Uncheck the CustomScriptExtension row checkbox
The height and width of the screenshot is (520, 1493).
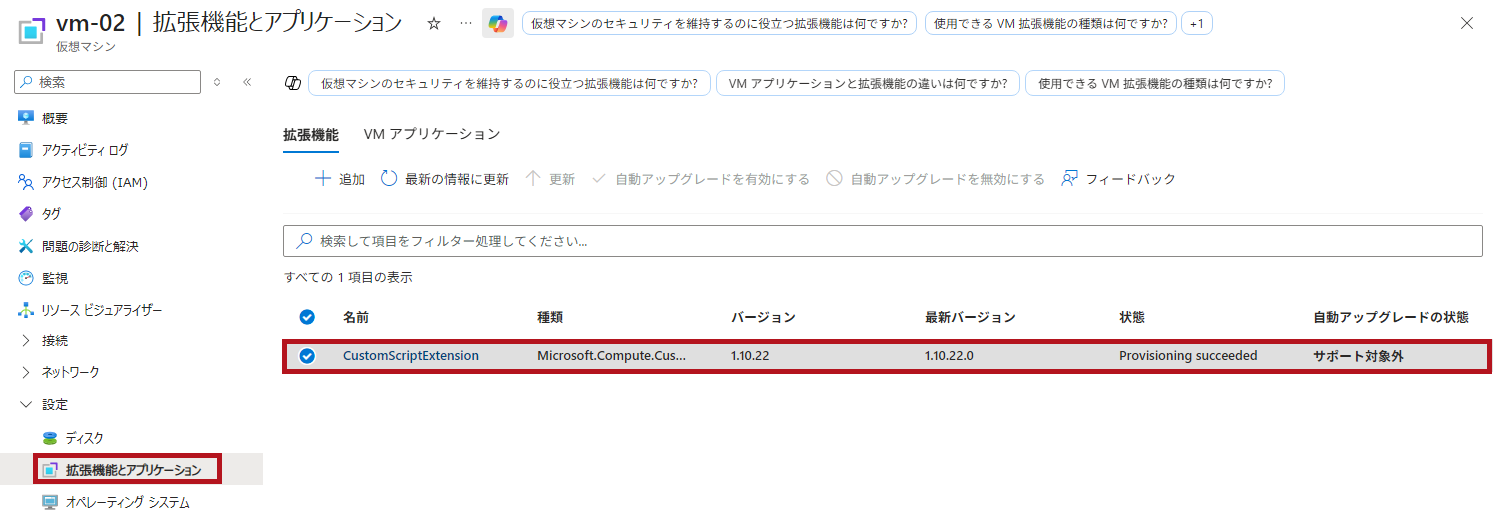tap(307, 355)
